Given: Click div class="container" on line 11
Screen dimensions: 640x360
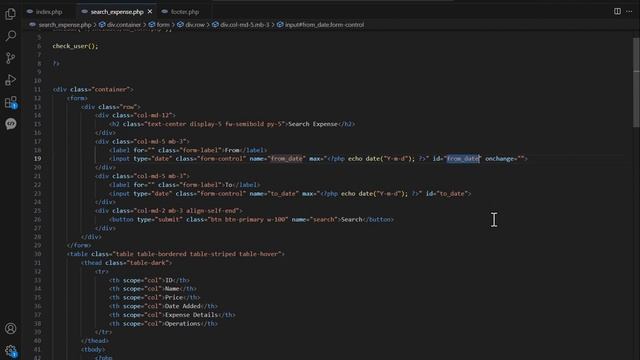Looking at the screenshot, I should pyautogui.click(x=93, y=89).
